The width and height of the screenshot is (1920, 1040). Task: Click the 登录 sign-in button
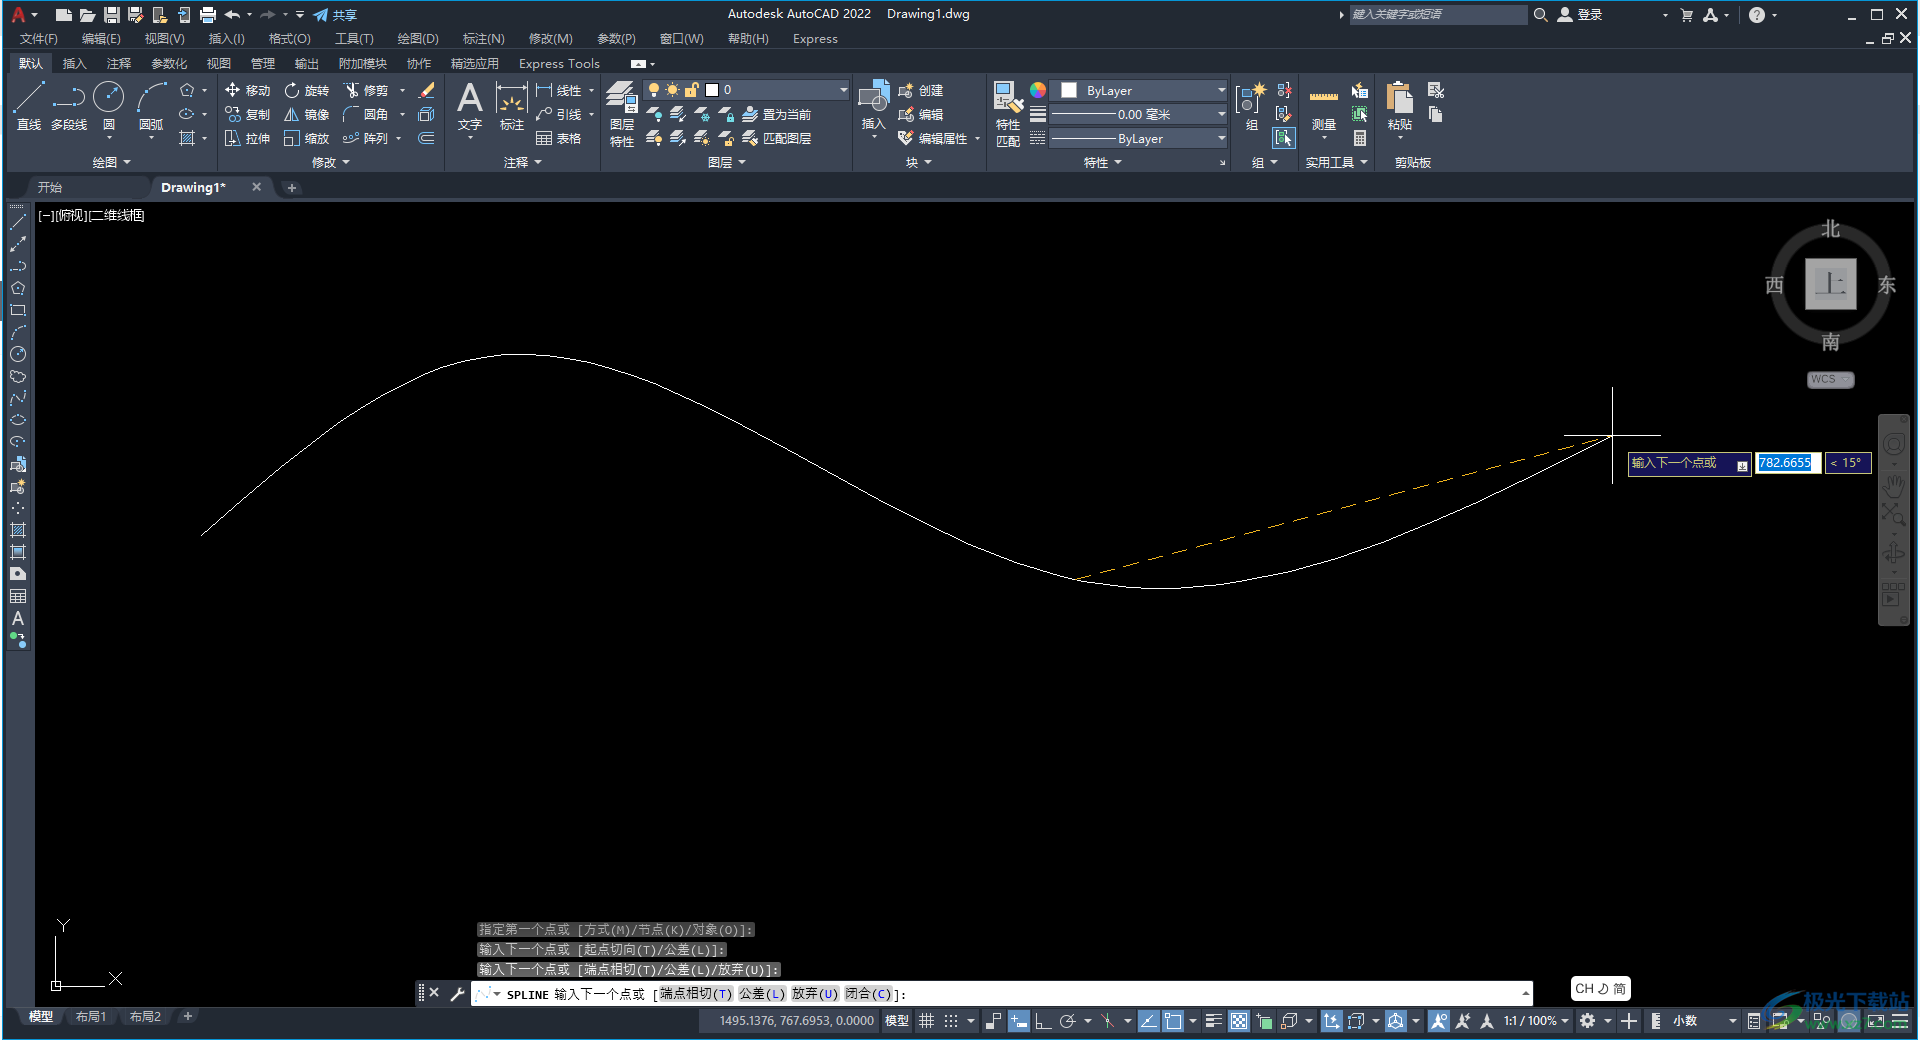[x=1580, y=15]
